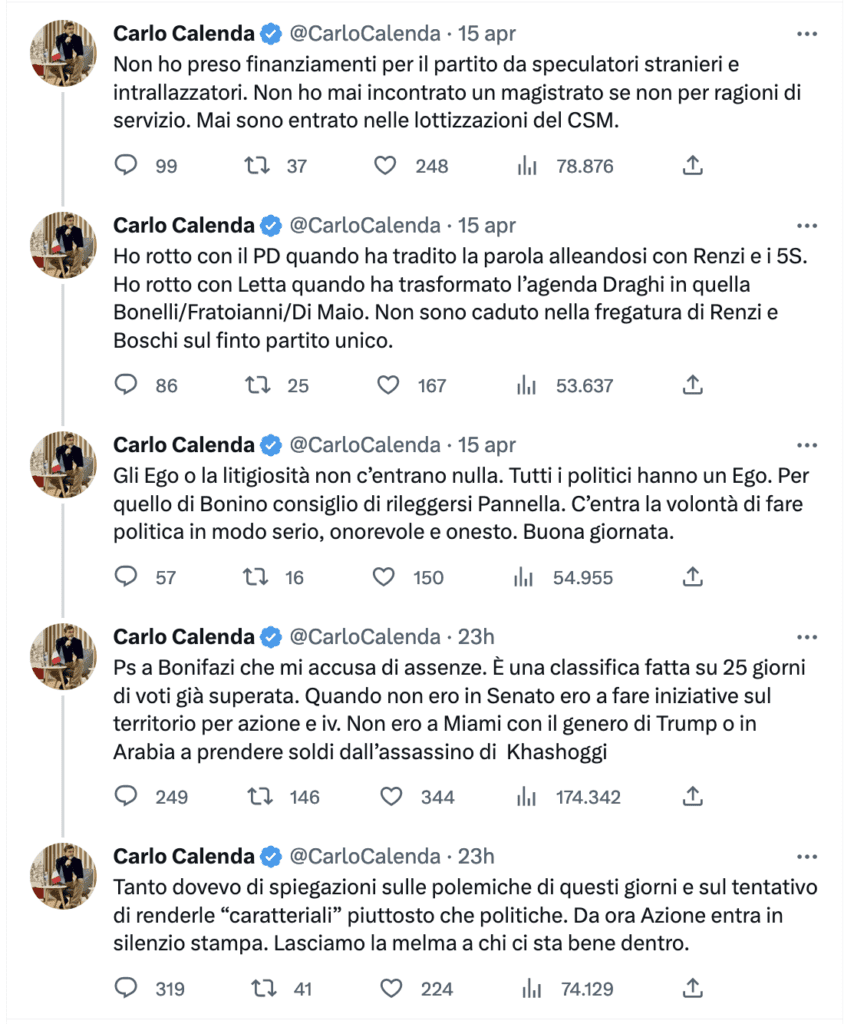Reply to the tweet with 57 replies
Image resolution: width=844 pixels, height=1024 pixels.
coord(126,577)
